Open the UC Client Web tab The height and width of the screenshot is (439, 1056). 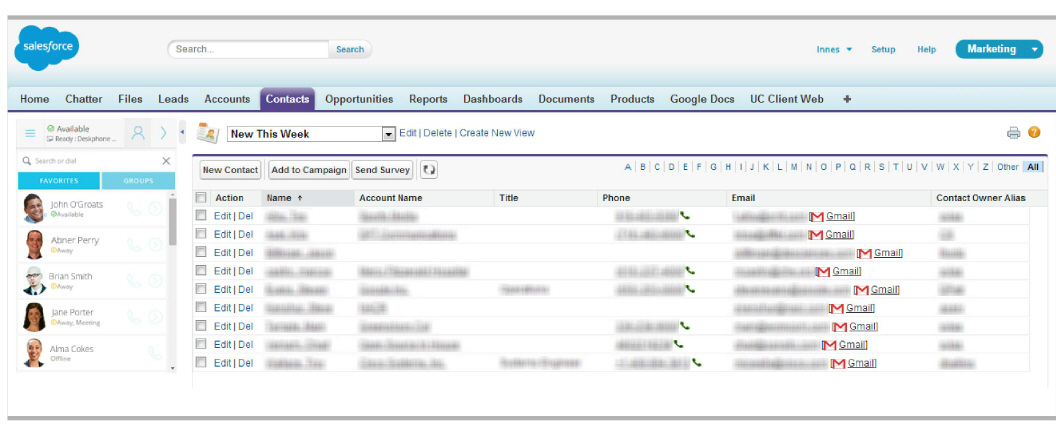(787, 99)
